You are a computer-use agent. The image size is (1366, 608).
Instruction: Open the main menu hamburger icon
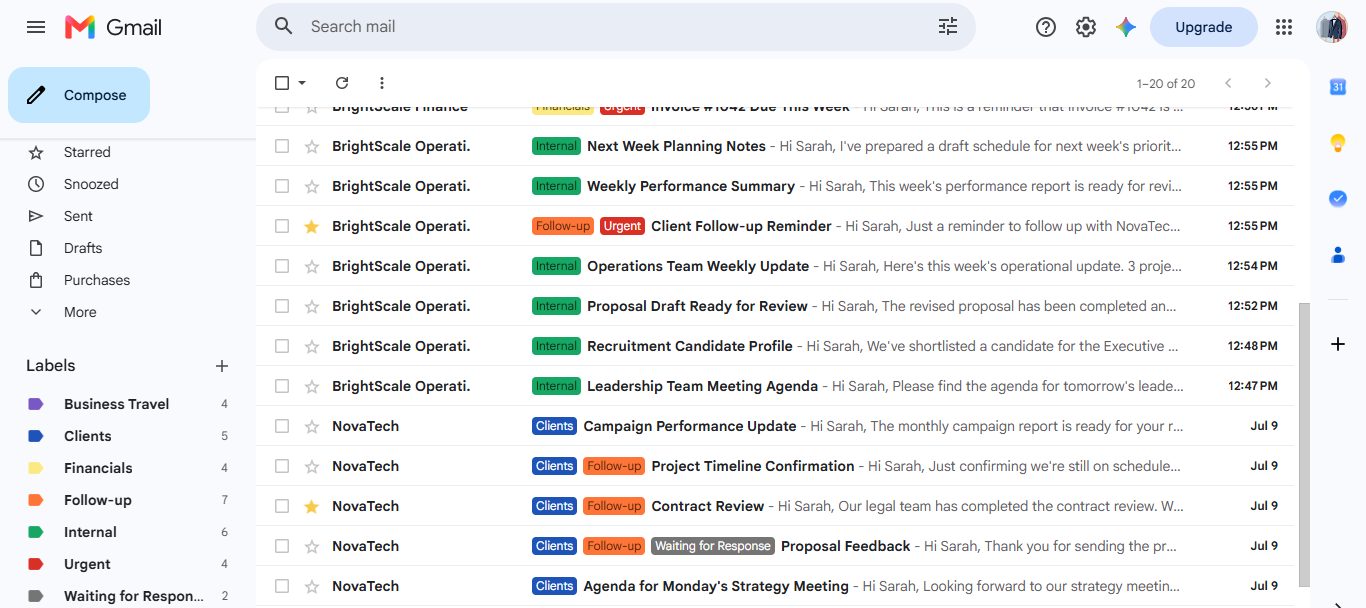click(36, 27)
